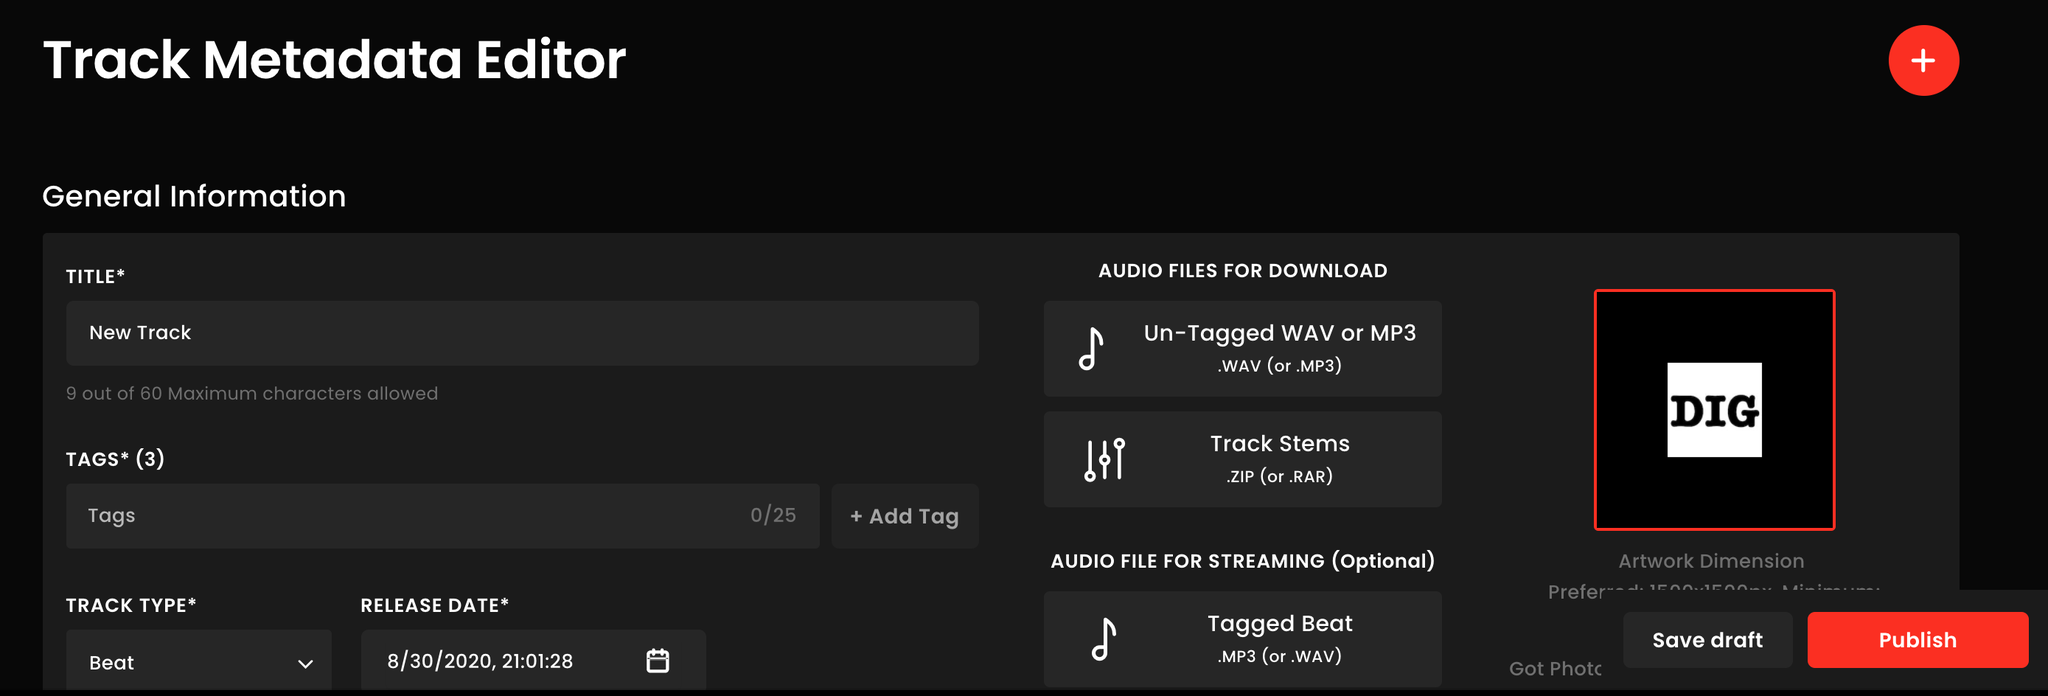Click the music note icon for Tagged Beat
This screenshot has height=696, width=2048.
(x=1104, y=639)
